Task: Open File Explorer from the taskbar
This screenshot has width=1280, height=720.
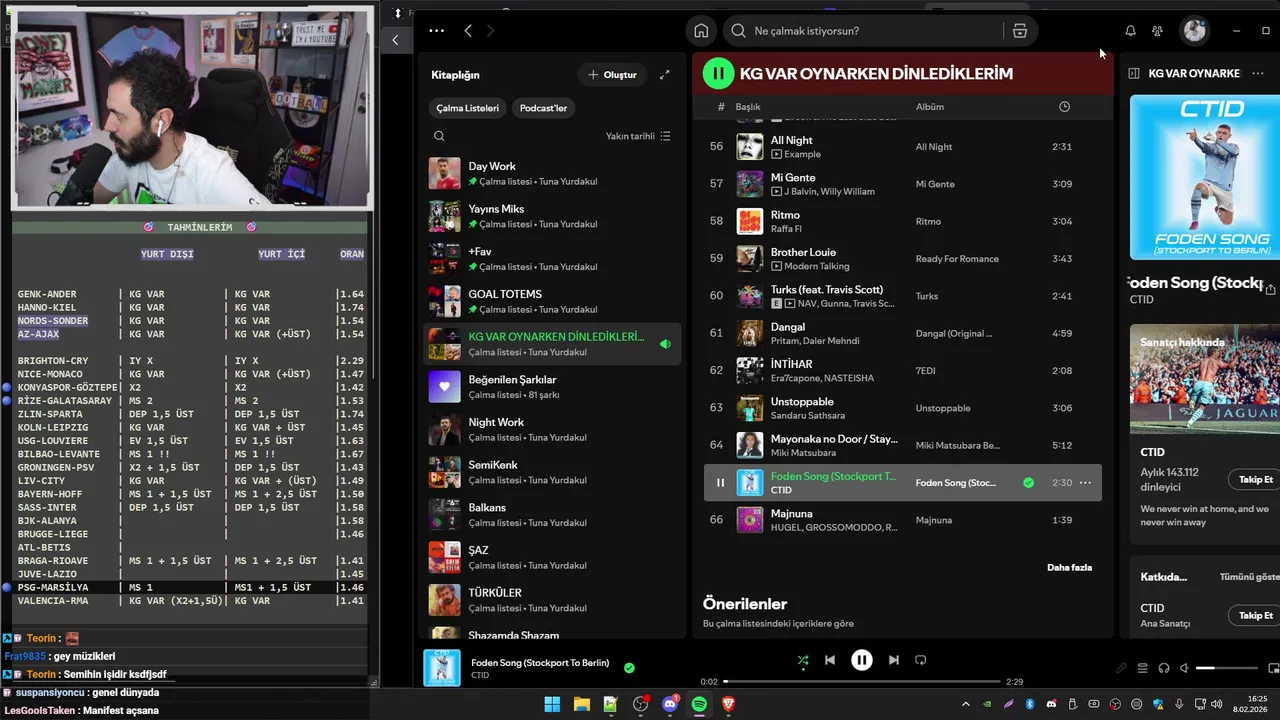Action: [x=582, y=704]
